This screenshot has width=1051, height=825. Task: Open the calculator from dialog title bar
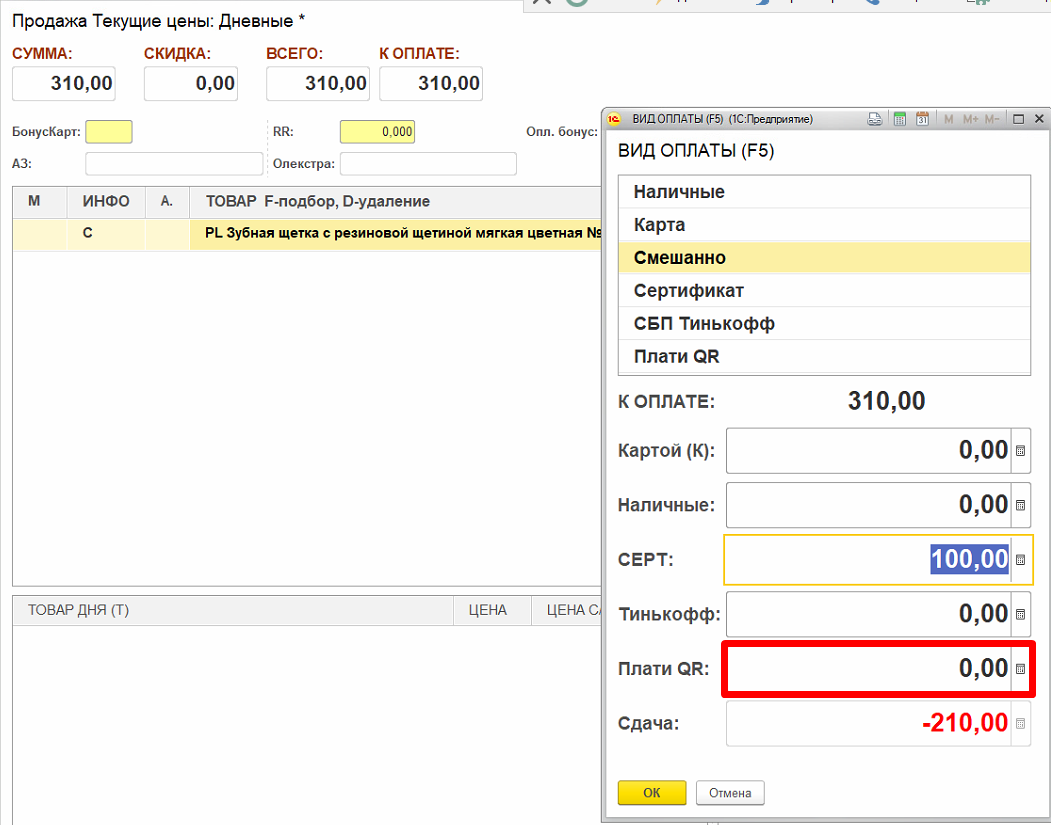(x=900, y=119)
